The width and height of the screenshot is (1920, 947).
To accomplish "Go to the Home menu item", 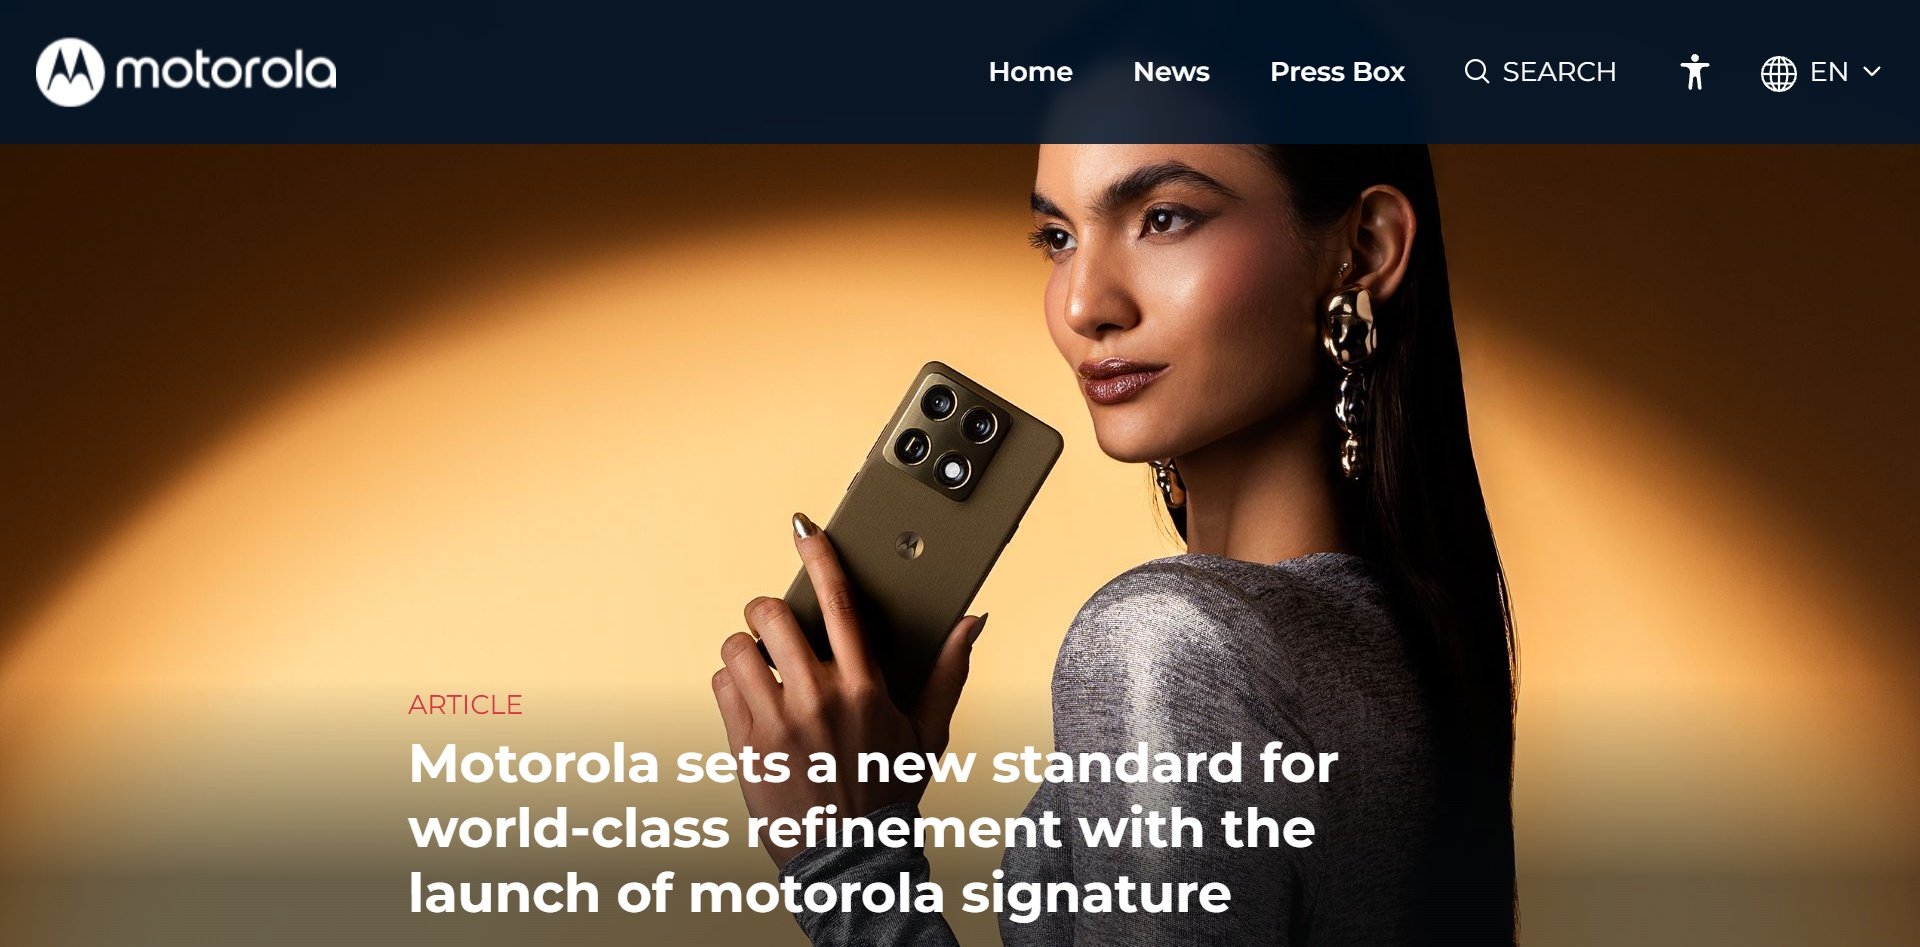I will [1030, 72].
